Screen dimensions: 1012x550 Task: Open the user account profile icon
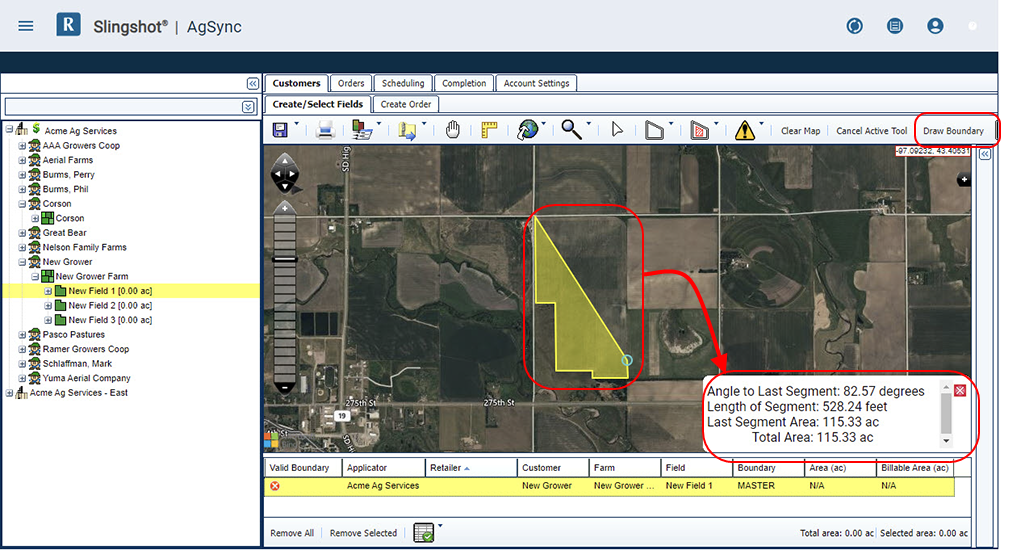click(935, 26)
